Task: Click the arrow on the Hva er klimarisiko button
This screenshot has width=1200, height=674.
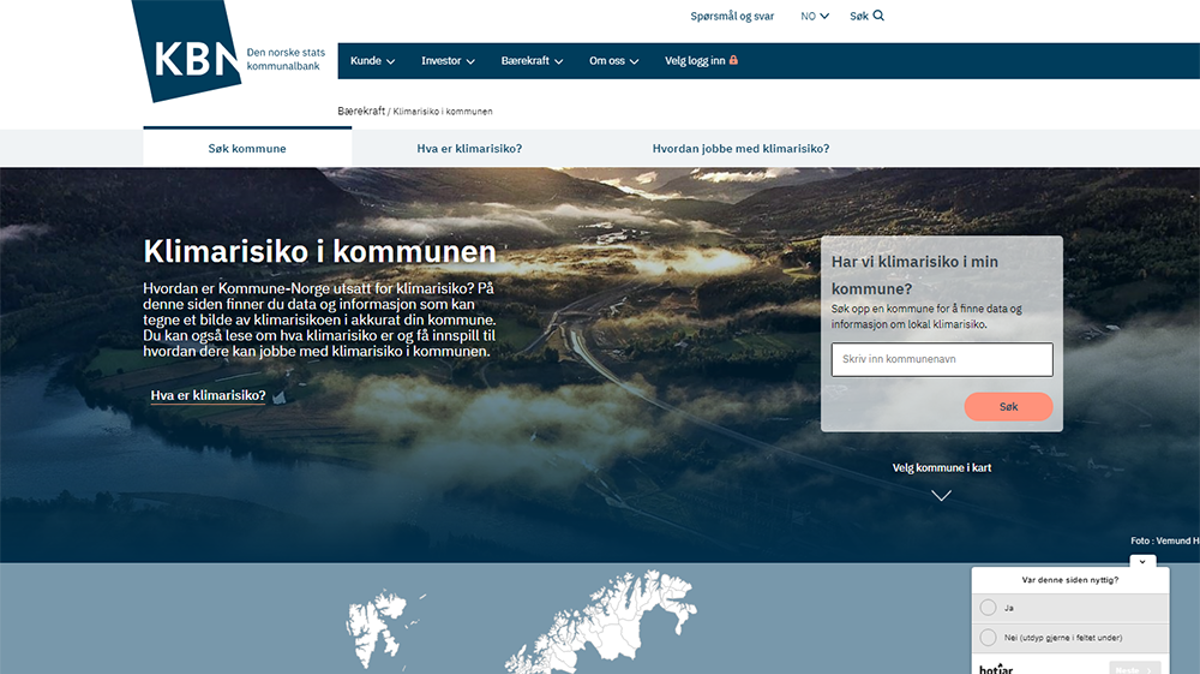Action: point(277,398)
